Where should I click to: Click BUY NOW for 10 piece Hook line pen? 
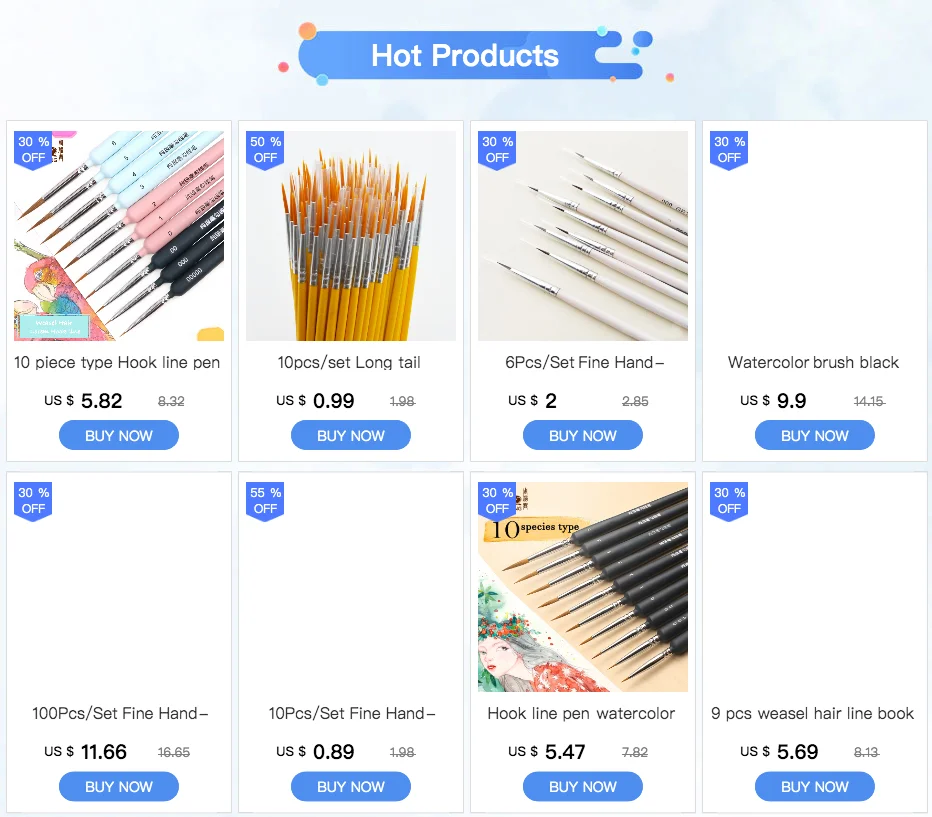coord(119,436)
